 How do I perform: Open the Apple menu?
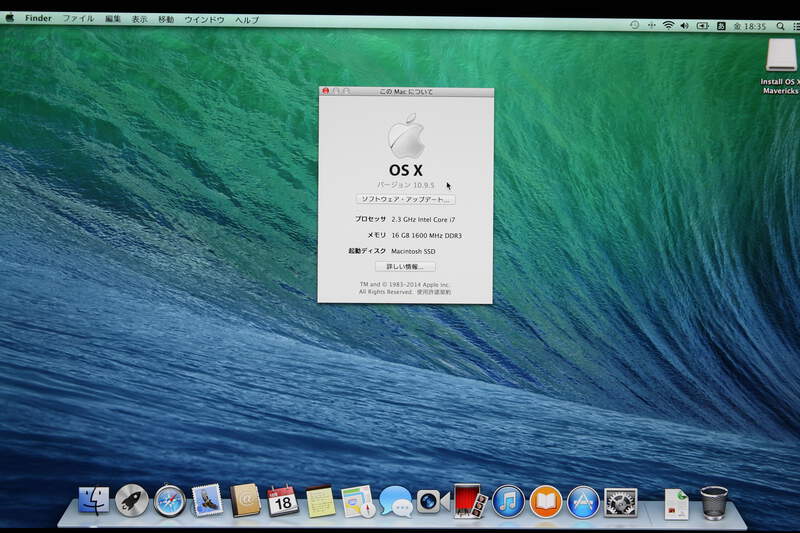10,18
